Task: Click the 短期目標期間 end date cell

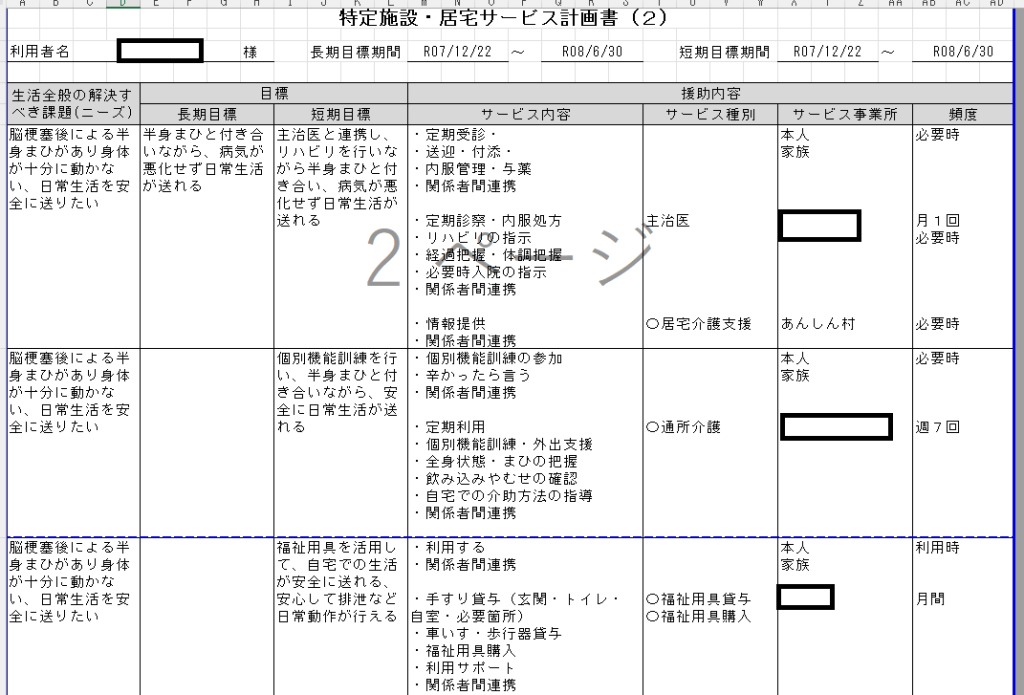Action: point(962,52)
